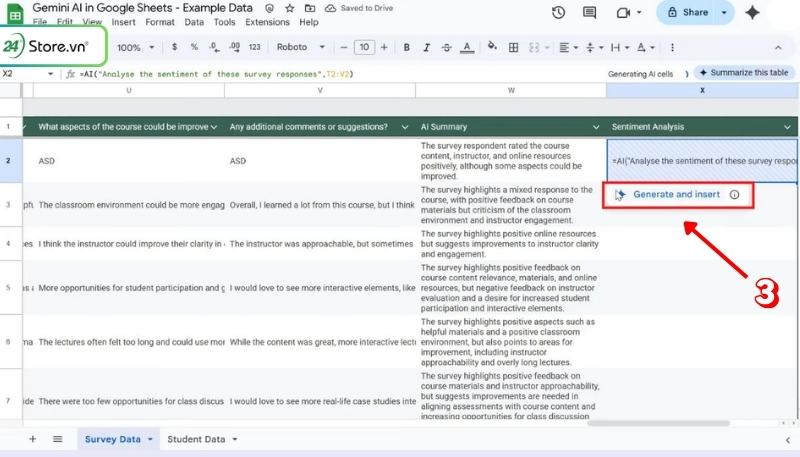Click the Share button
Image resolution: width=800 pixels, height=457 pixels.
(688, 12)
